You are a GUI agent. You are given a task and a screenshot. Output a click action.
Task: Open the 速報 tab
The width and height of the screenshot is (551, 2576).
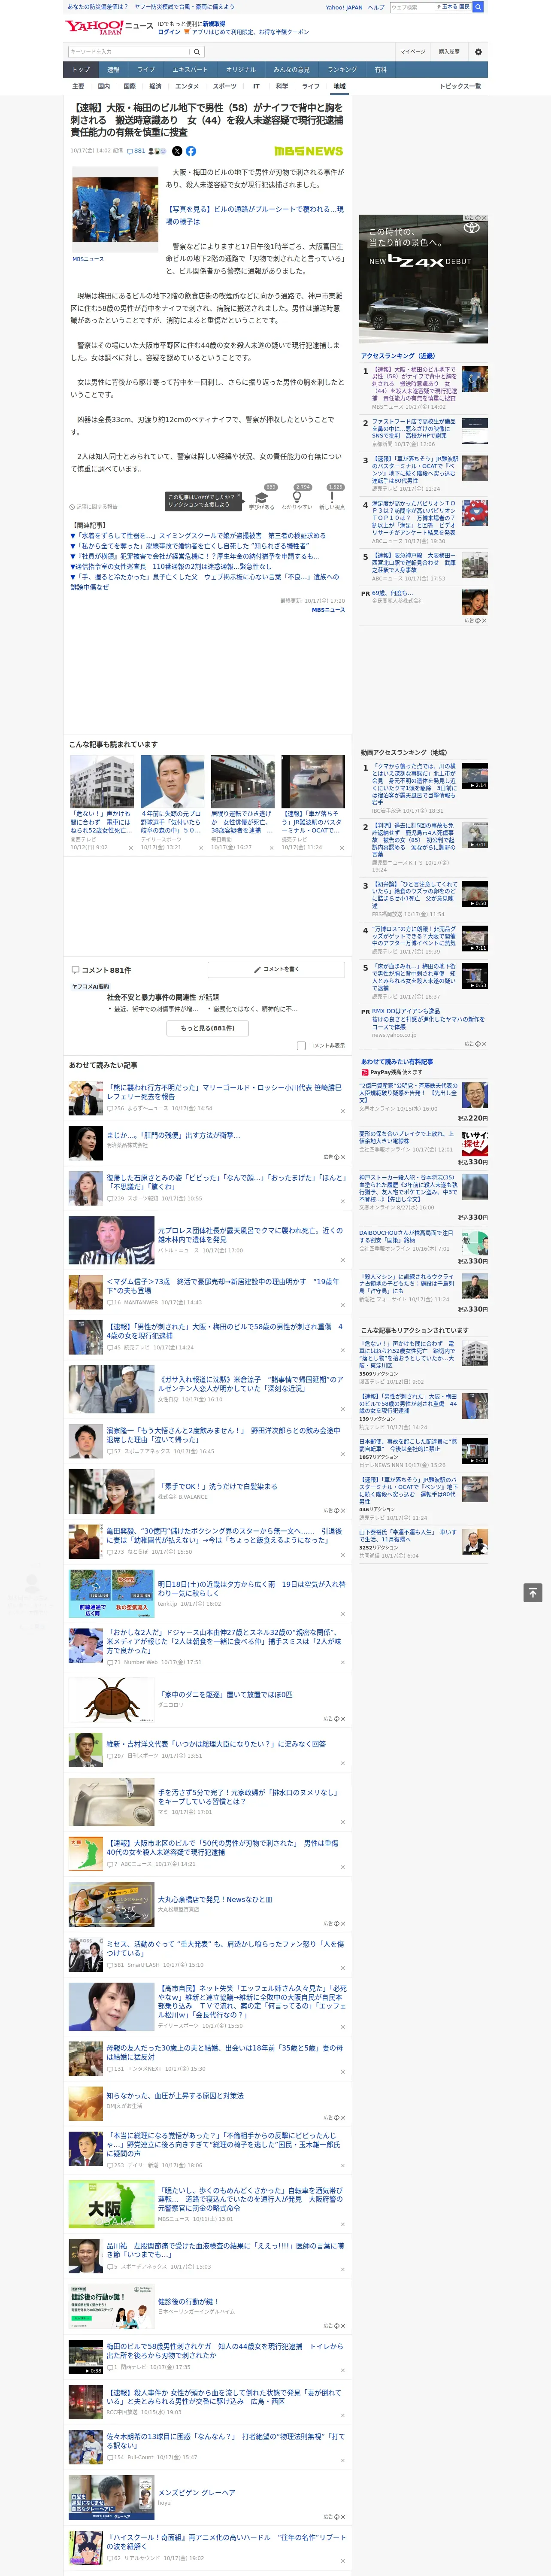coord(113,70)
